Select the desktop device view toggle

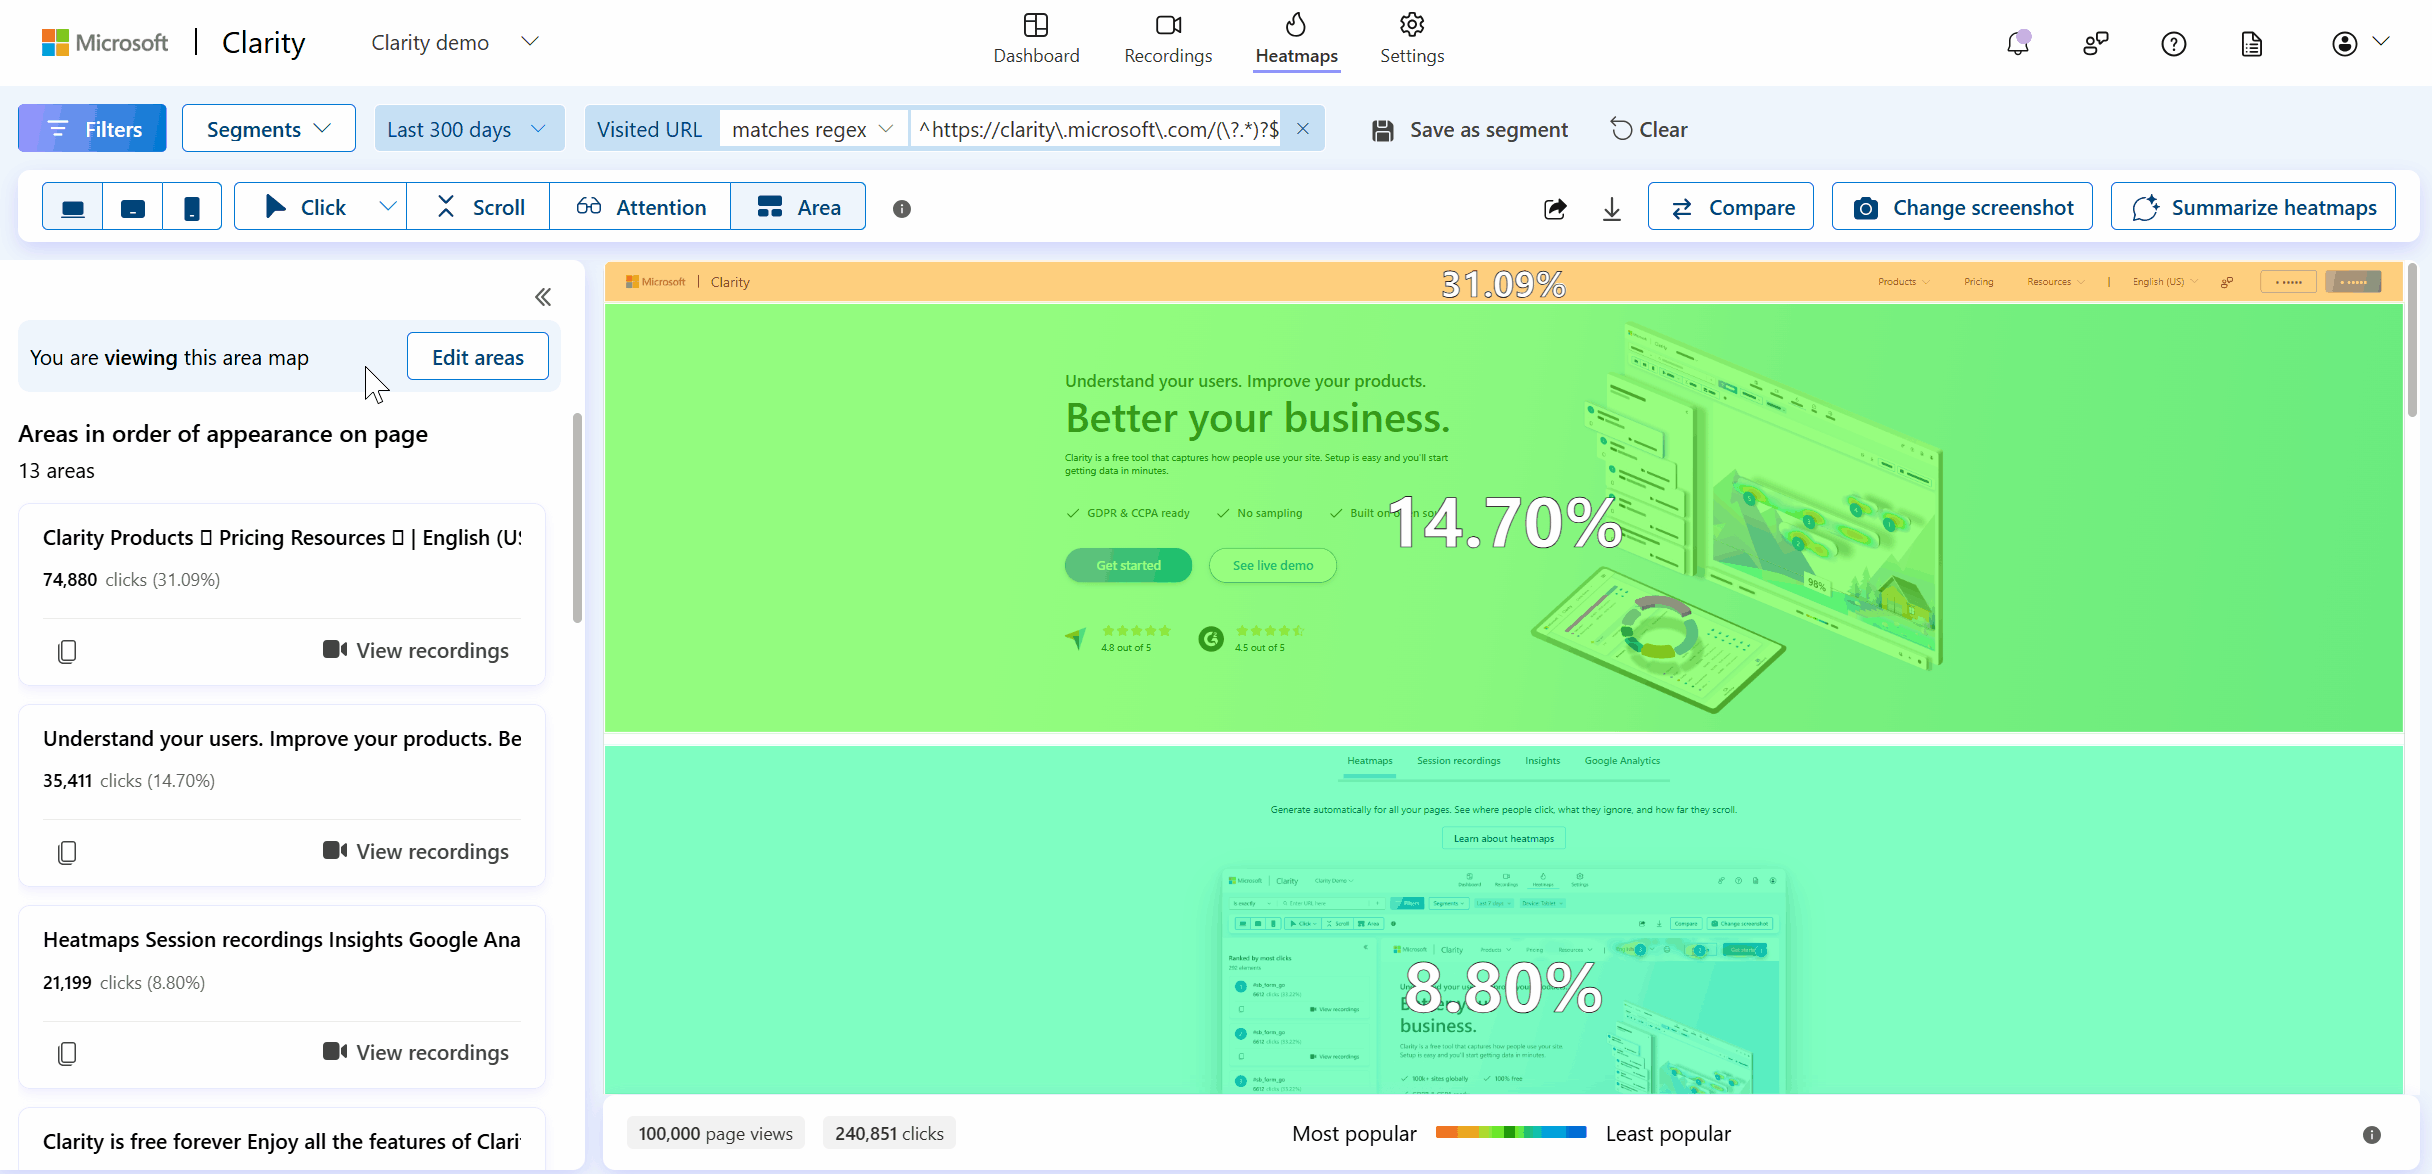point(71,206)
